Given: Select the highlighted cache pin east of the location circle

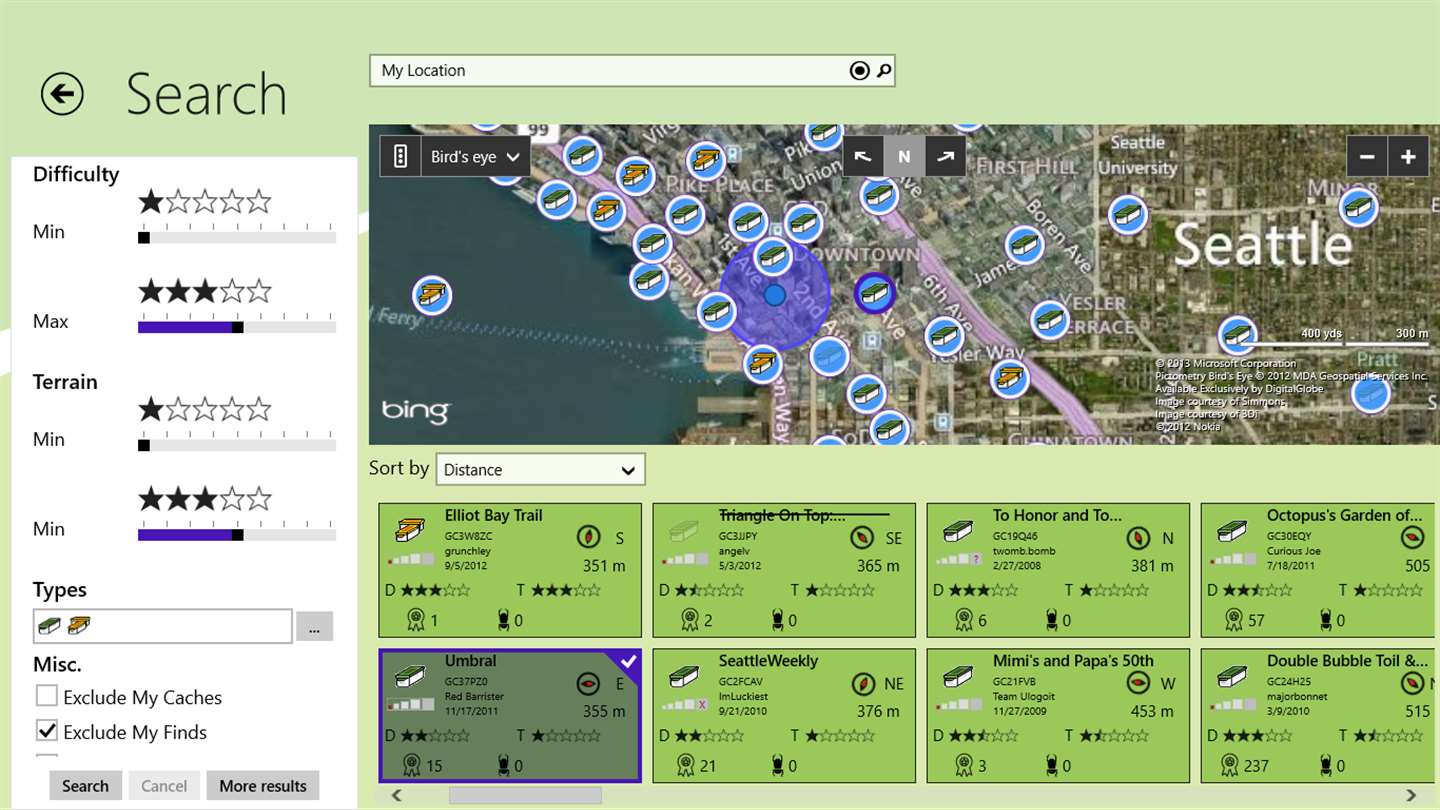Looking at the screenshot, I should click(875, 293).
